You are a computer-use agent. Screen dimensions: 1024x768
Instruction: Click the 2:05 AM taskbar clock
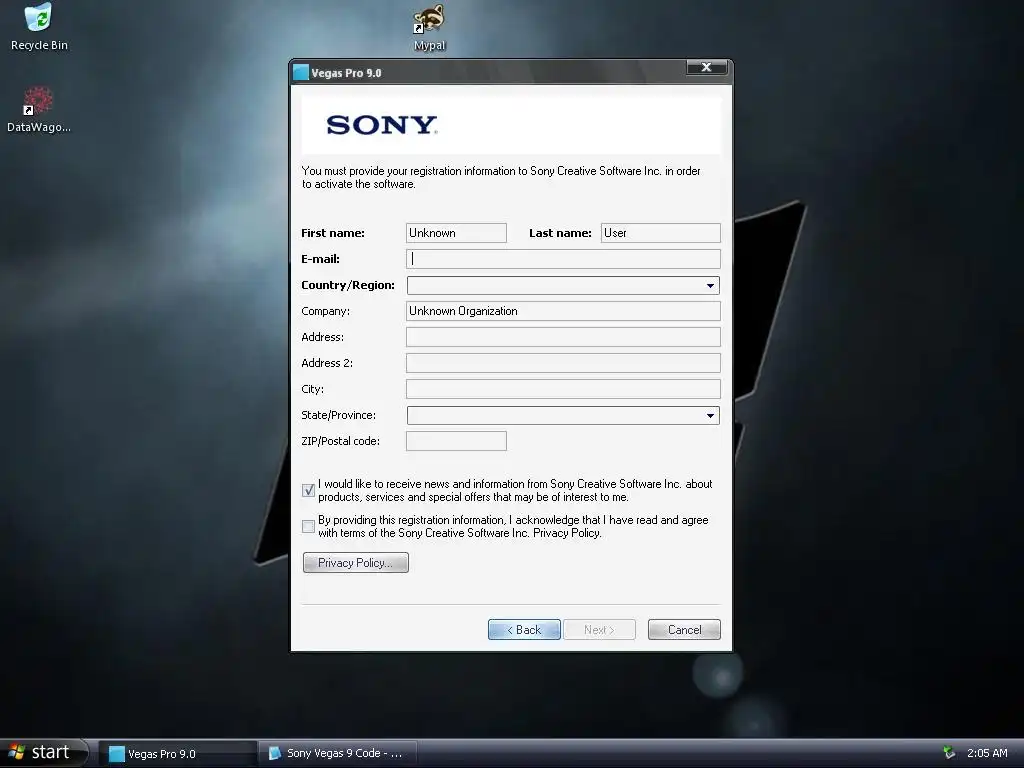click(x=987, y=753)
